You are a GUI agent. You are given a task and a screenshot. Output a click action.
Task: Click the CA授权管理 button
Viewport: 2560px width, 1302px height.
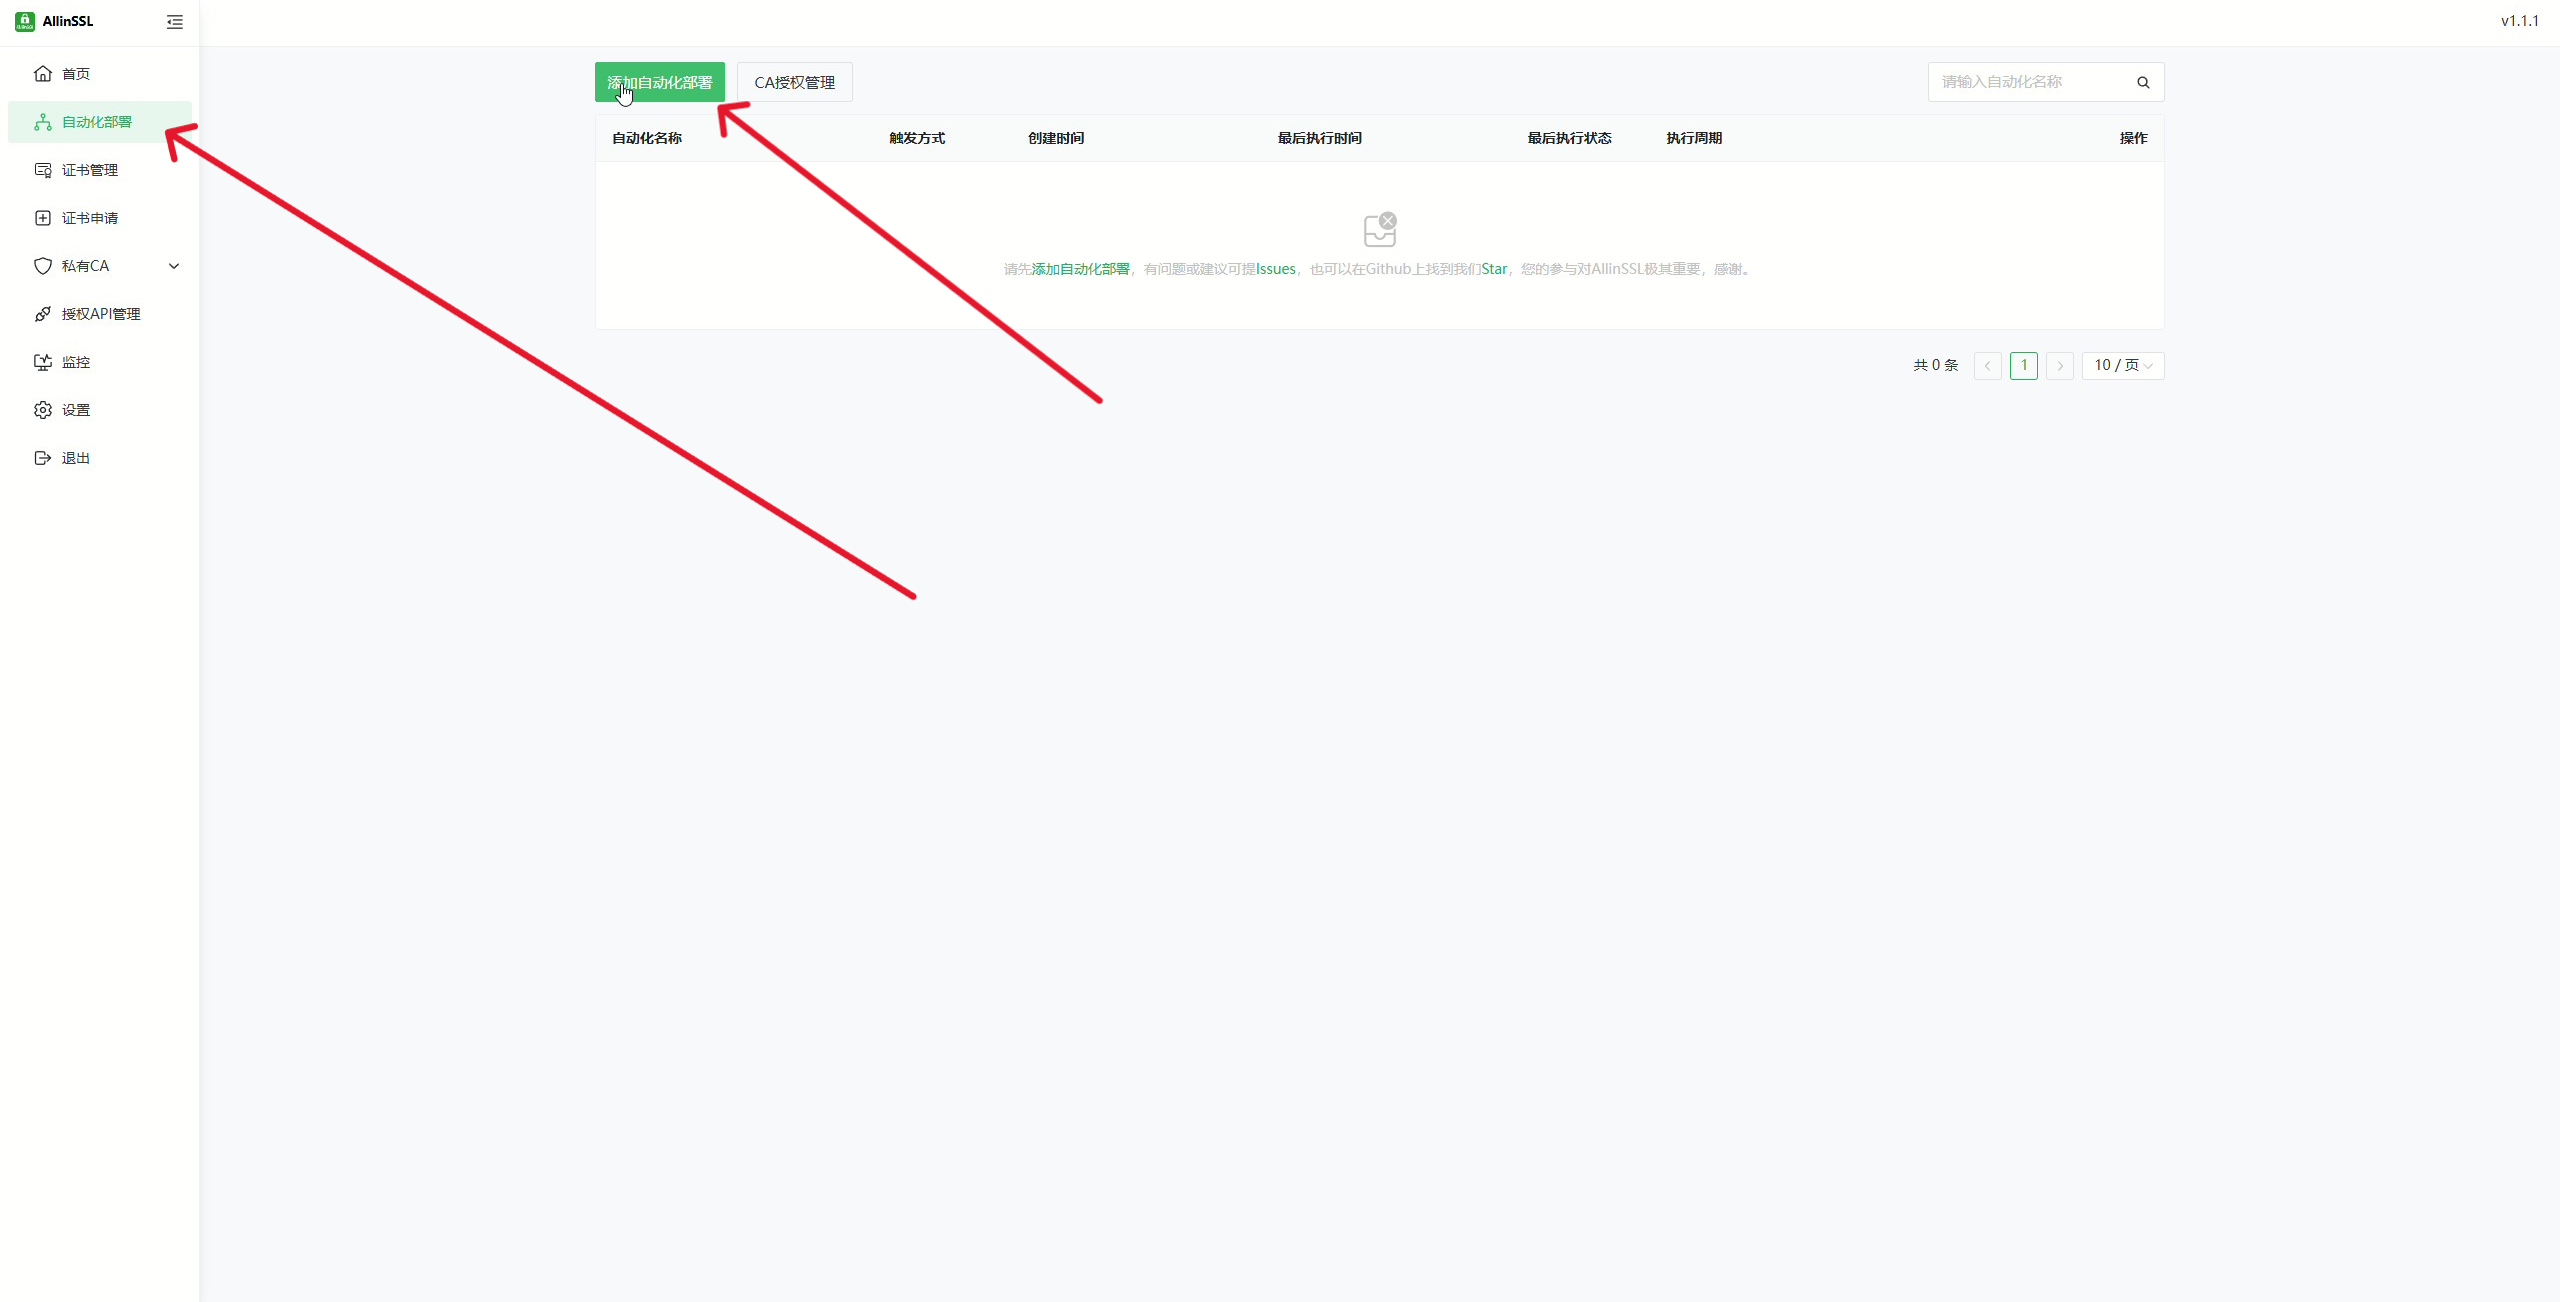[x=795, y=82]
